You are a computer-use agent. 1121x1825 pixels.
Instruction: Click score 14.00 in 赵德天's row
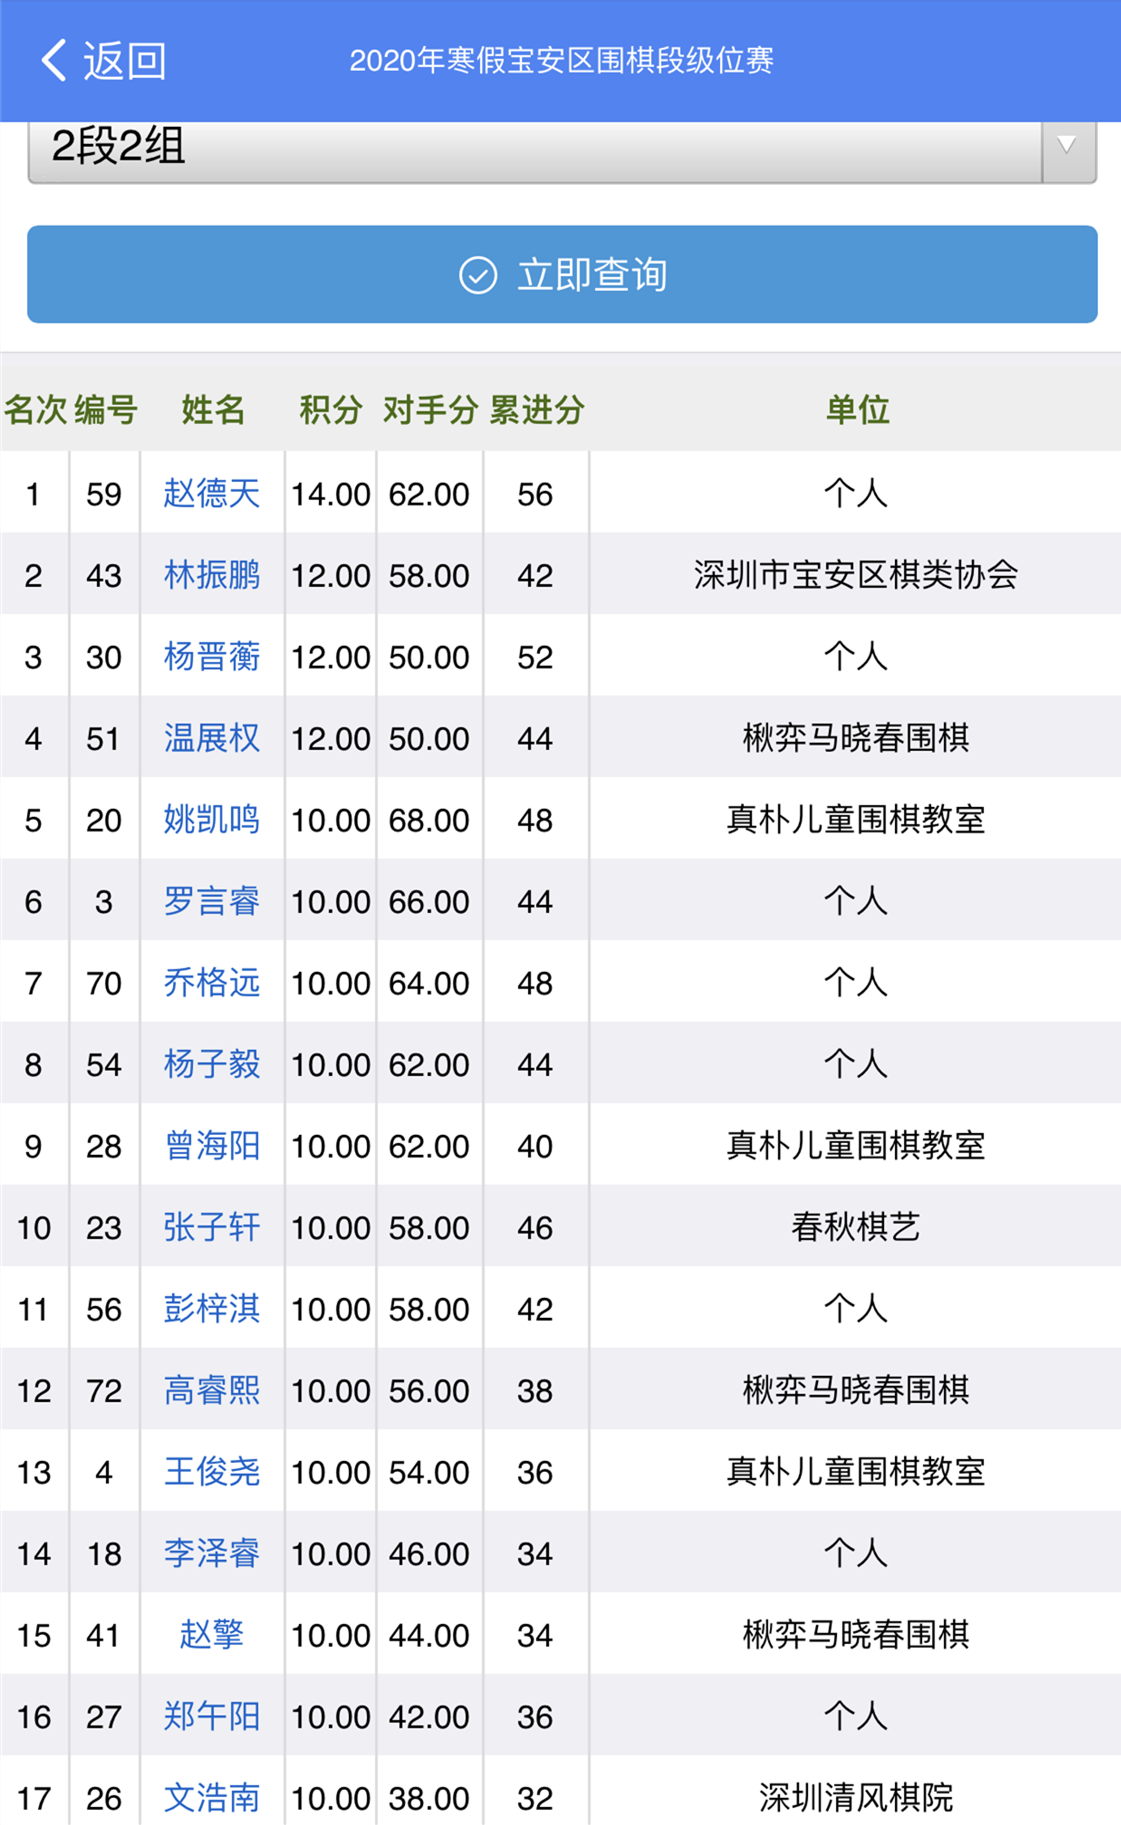331,494
